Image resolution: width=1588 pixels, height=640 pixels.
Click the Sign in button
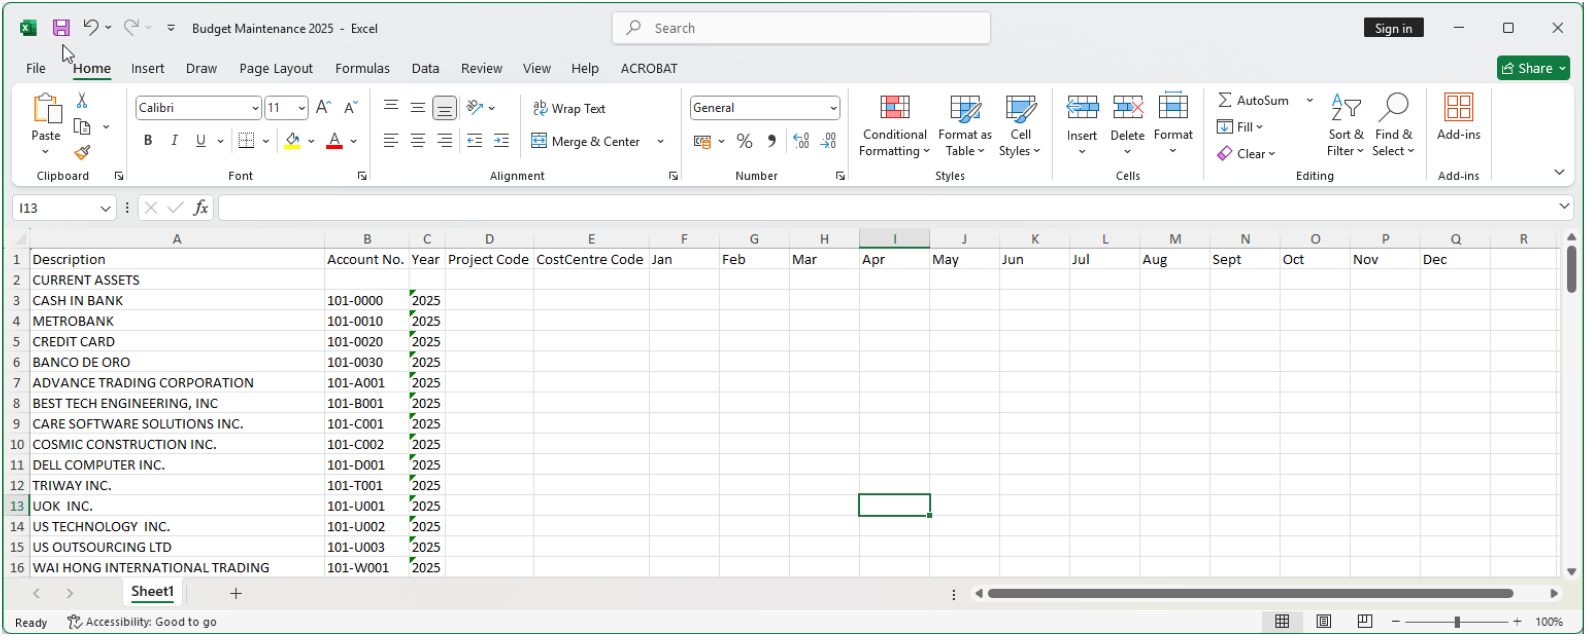click(1393, 28)
